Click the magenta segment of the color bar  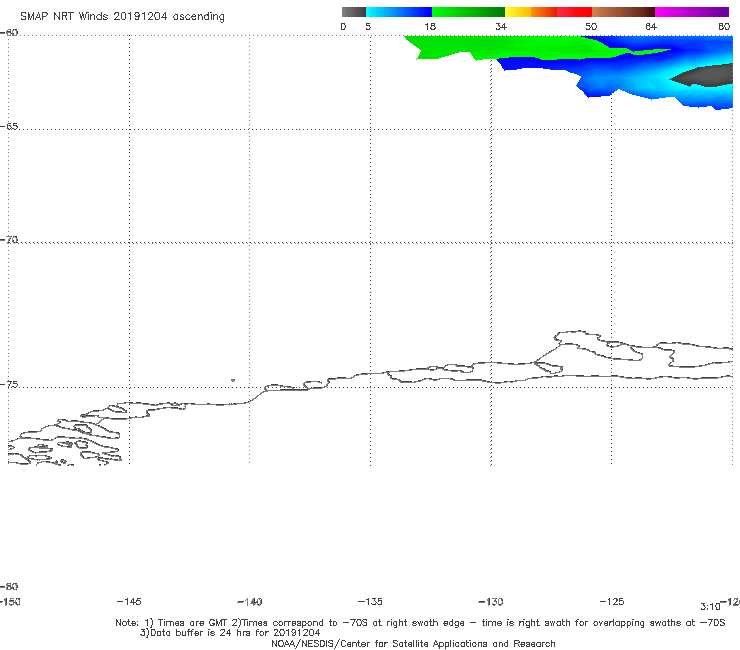tap(692, 12)
